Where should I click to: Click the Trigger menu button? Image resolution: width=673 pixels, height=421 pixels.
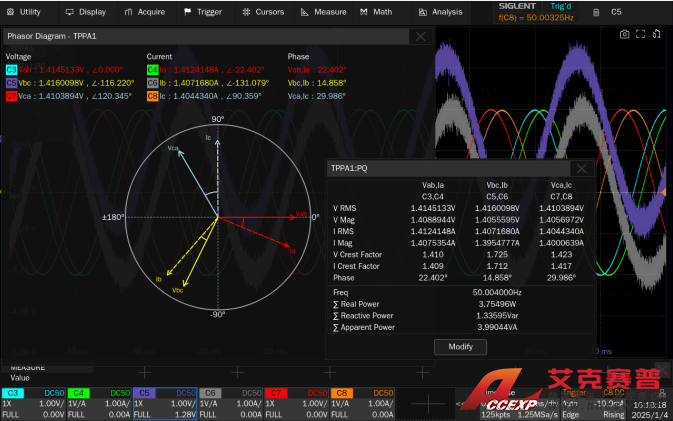203,12
